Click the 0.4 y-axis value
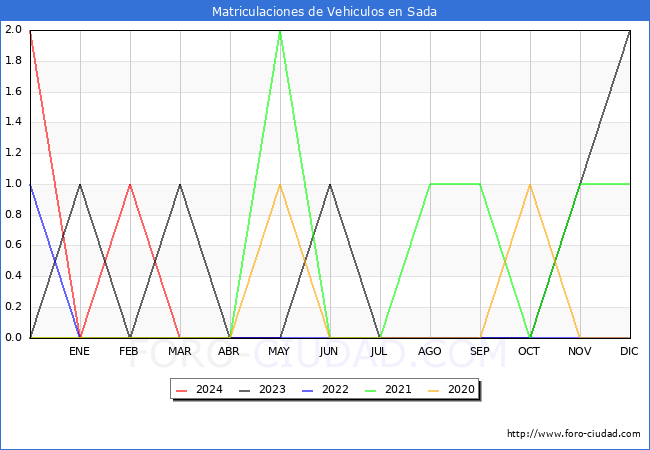 coord(13,276)
